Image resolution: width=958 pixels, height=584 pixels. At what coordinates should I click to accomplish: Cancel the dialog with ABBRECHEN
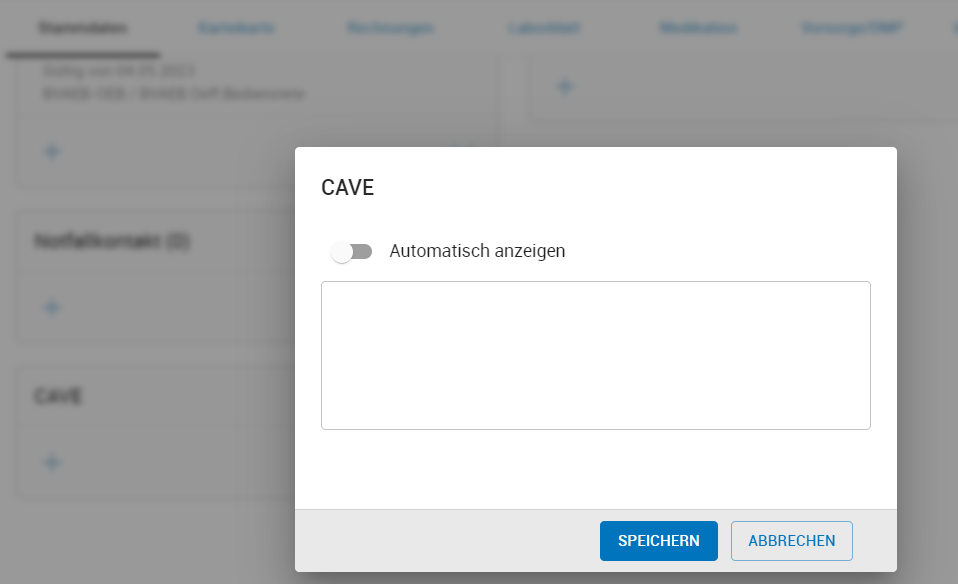click(x=791, y=540)
